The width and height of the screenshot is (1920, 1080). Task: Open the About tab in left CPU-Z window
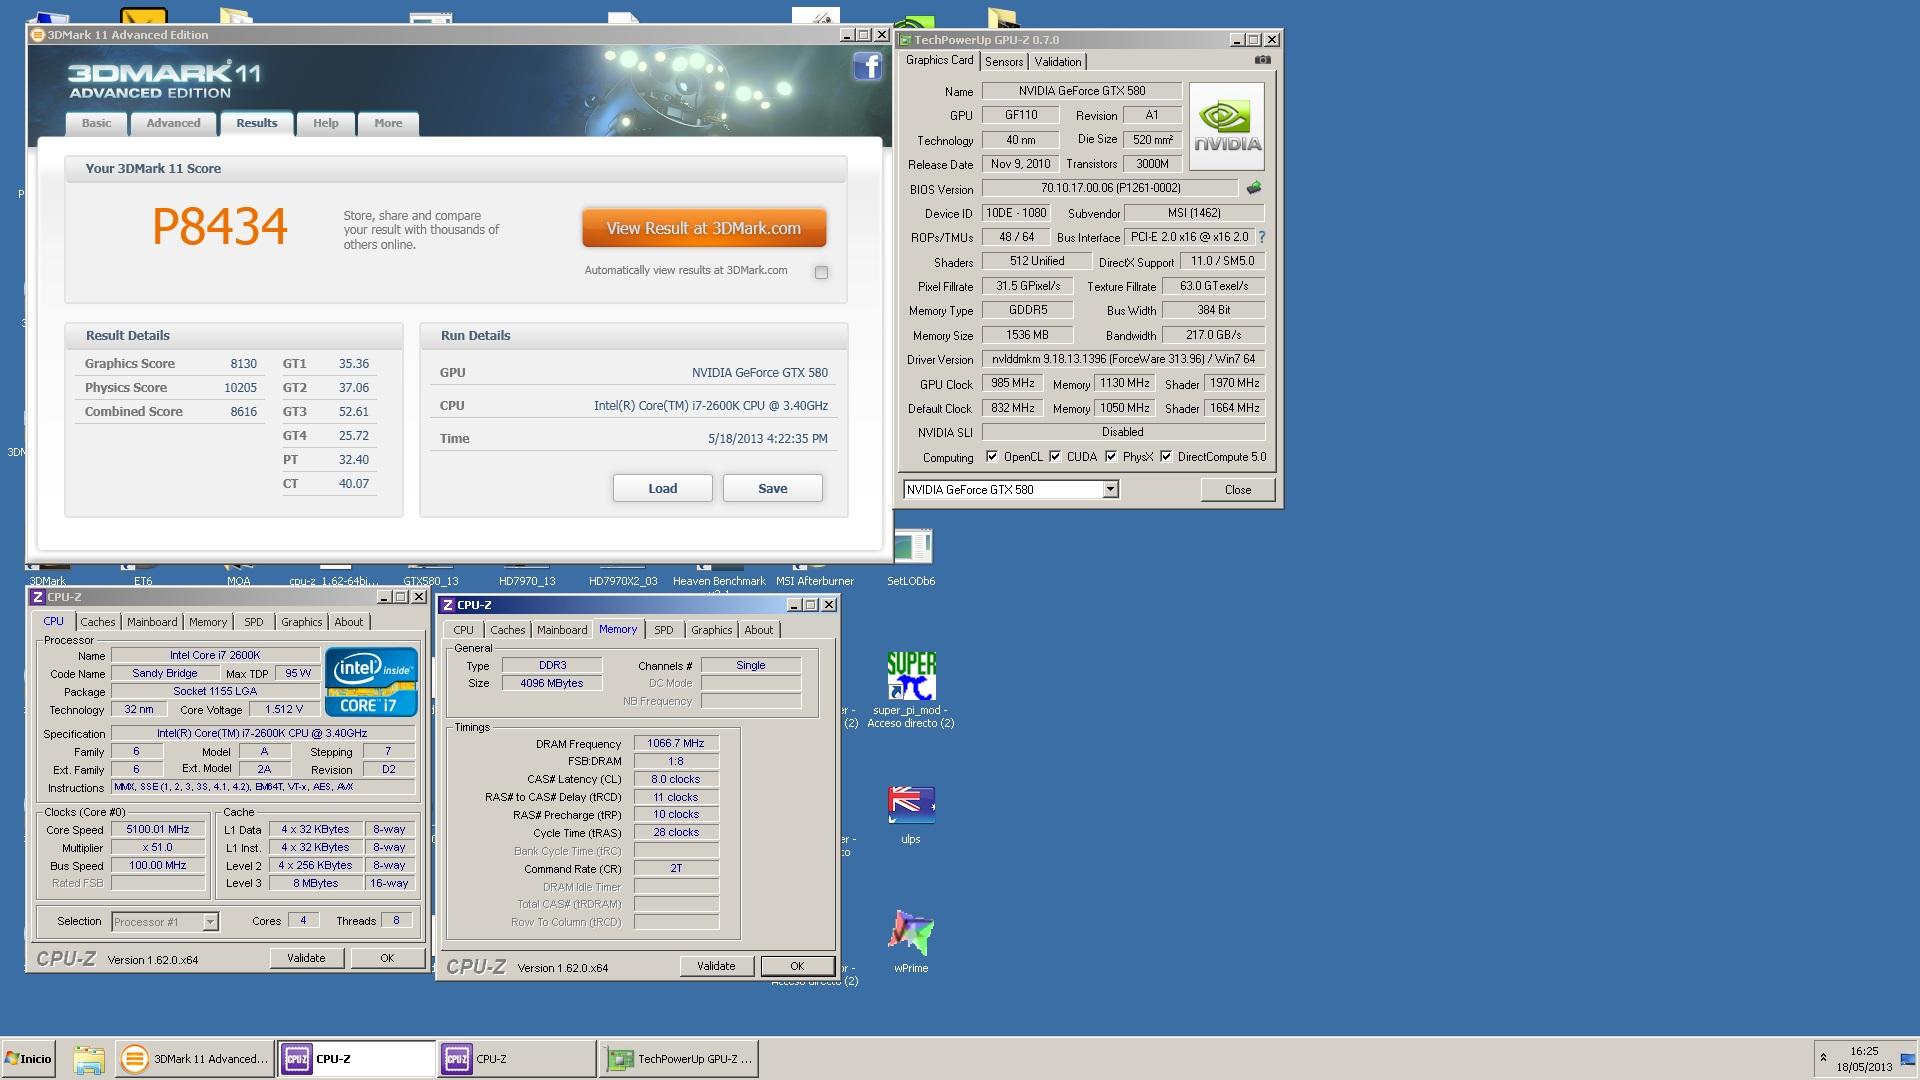pyautogui.click(x=349, y=622)
